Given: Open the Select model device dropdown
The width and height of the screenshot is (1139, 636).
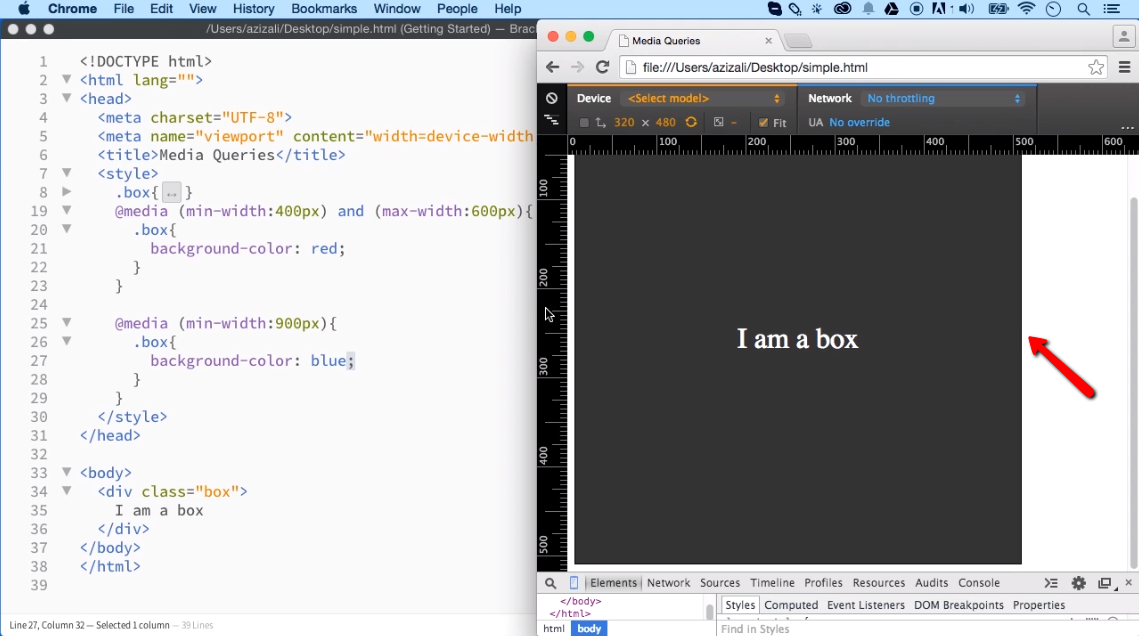Looking at the screenshot, I should pos(698,99).
